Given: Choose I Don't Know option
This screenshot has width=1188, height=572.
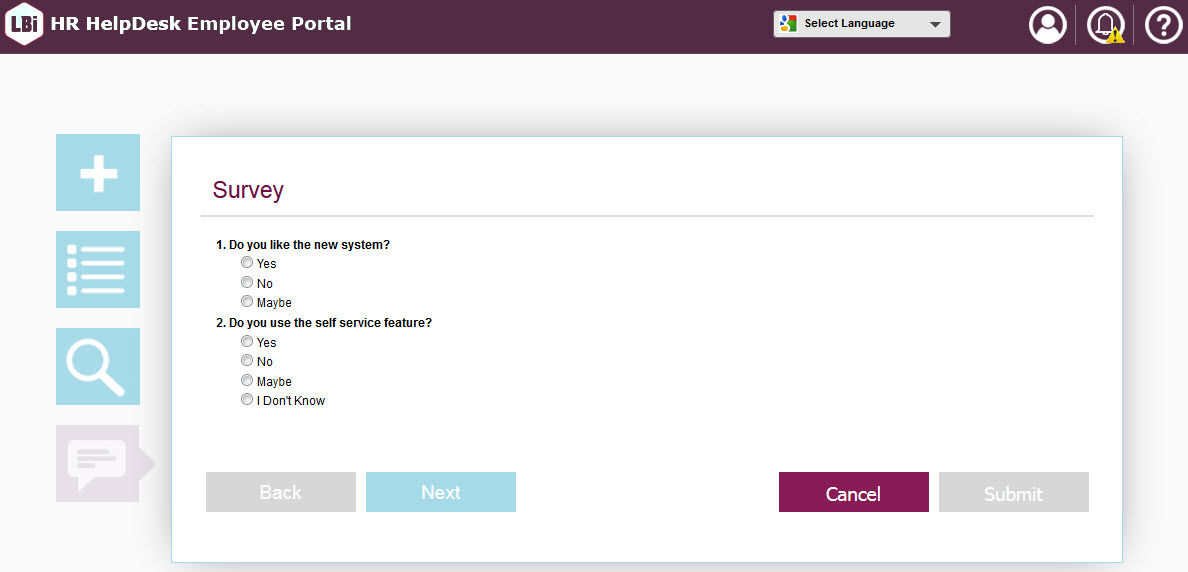Looking at the screenshot, I should pyautogui.click(x=247, y=400).
